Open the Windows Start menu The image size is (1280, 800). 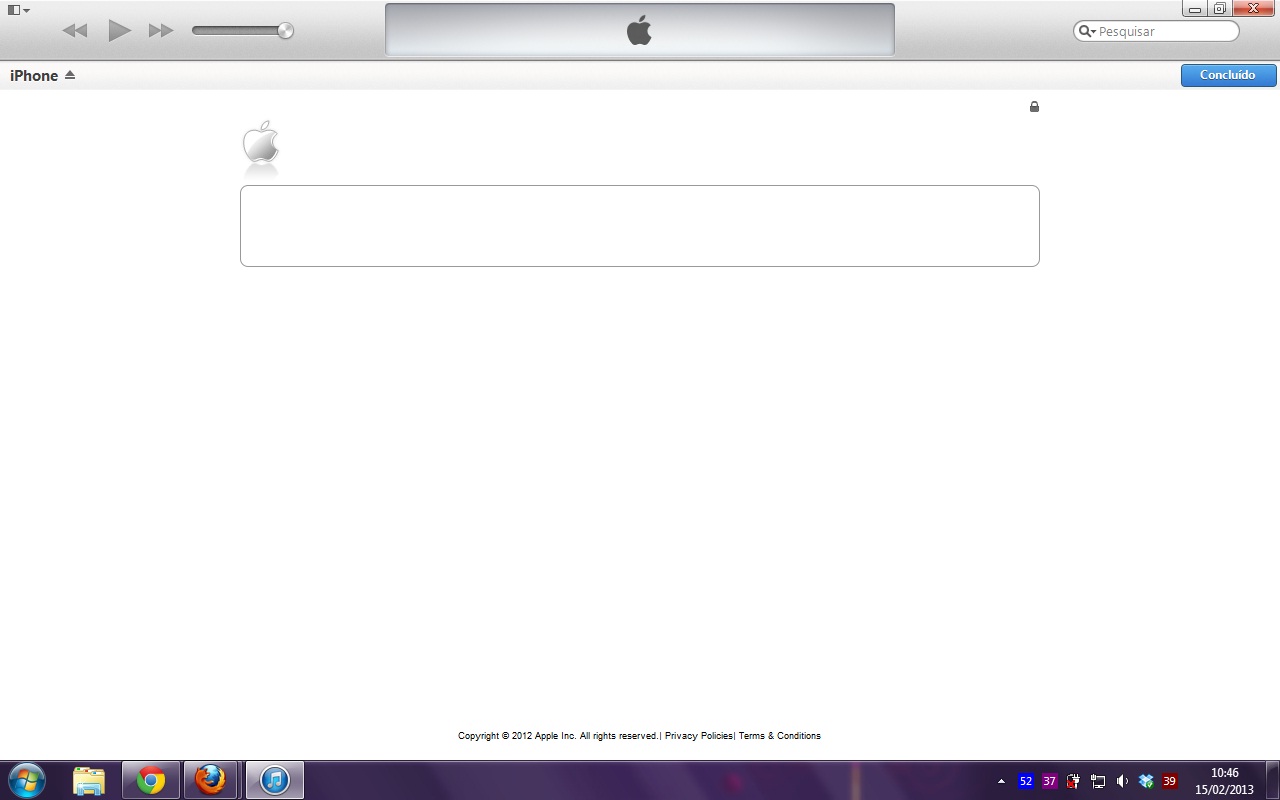tap(27, 780)
